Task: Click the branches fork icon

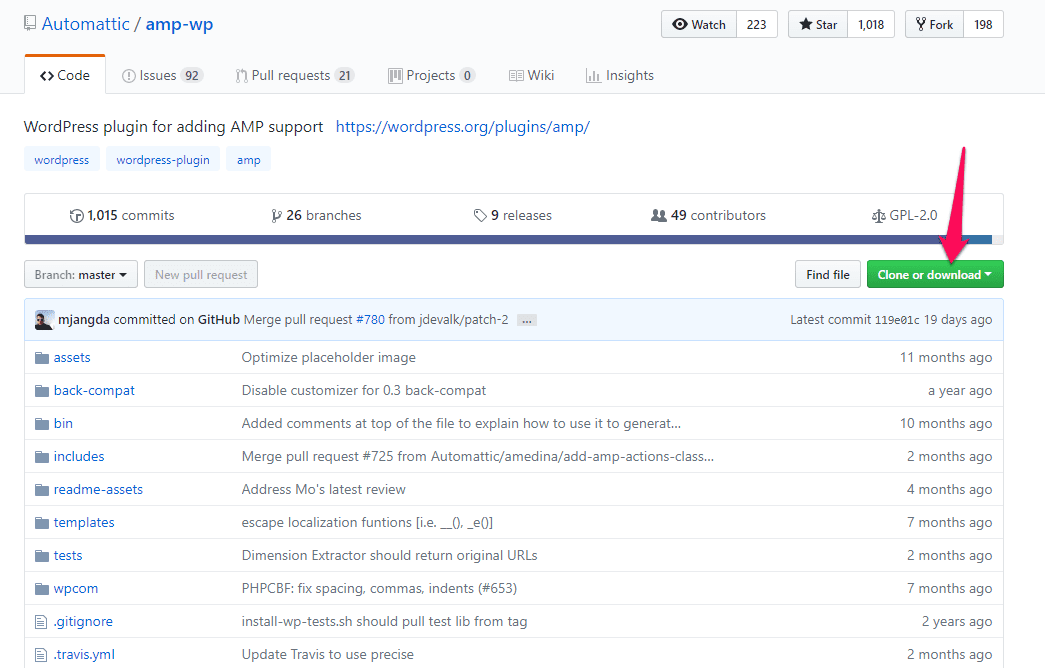Action: pos(276,216)
